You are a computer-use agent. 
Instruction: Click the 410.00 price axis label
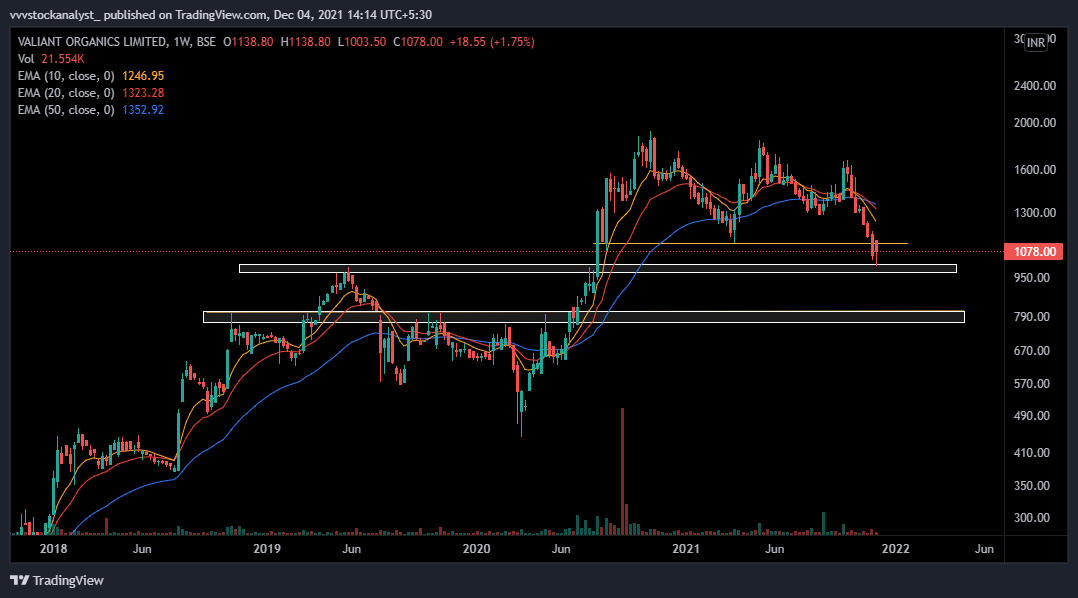(1032, 453)
